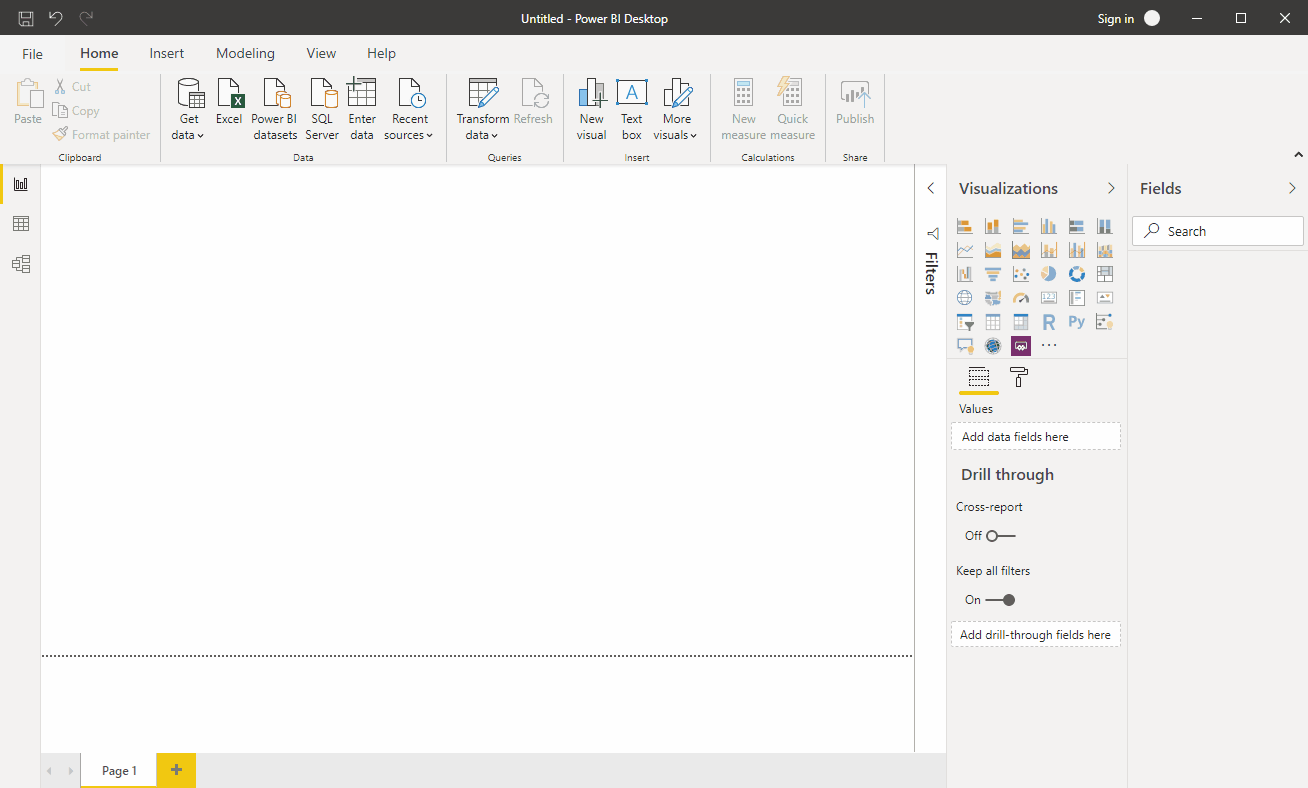This screenshot has height=788, width=1308.
Task: Choose the multi-row card visual
Action: pos(1077,297)
